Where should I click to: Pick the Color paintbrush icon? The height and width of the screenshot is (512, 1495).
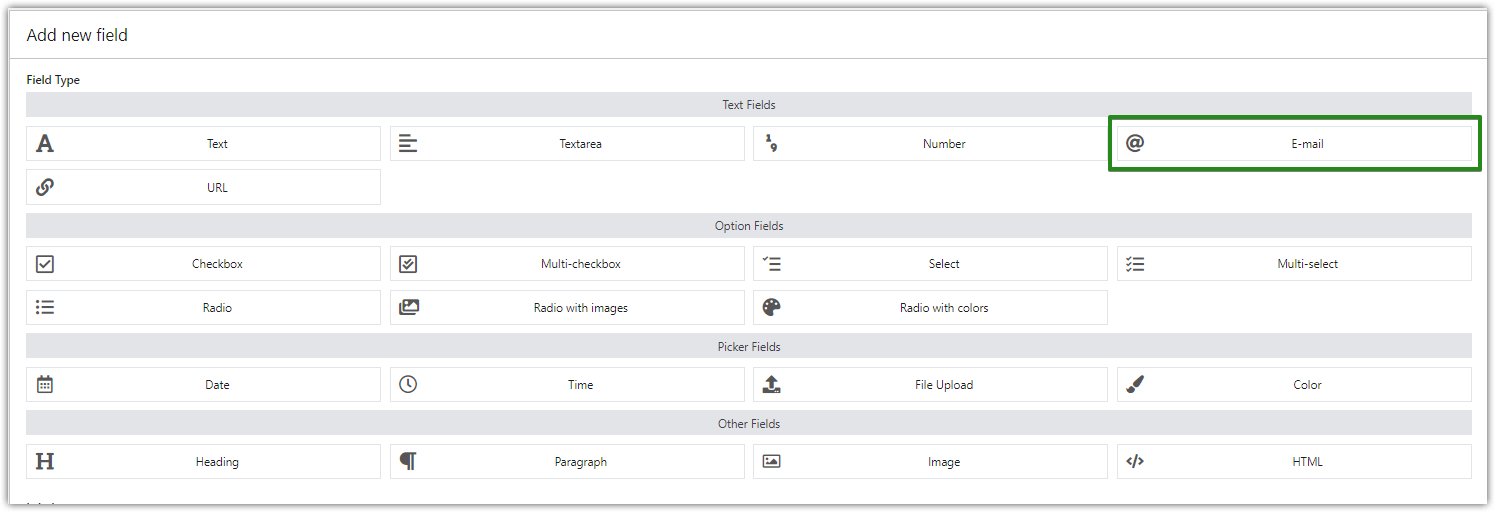pos(1134,384)
